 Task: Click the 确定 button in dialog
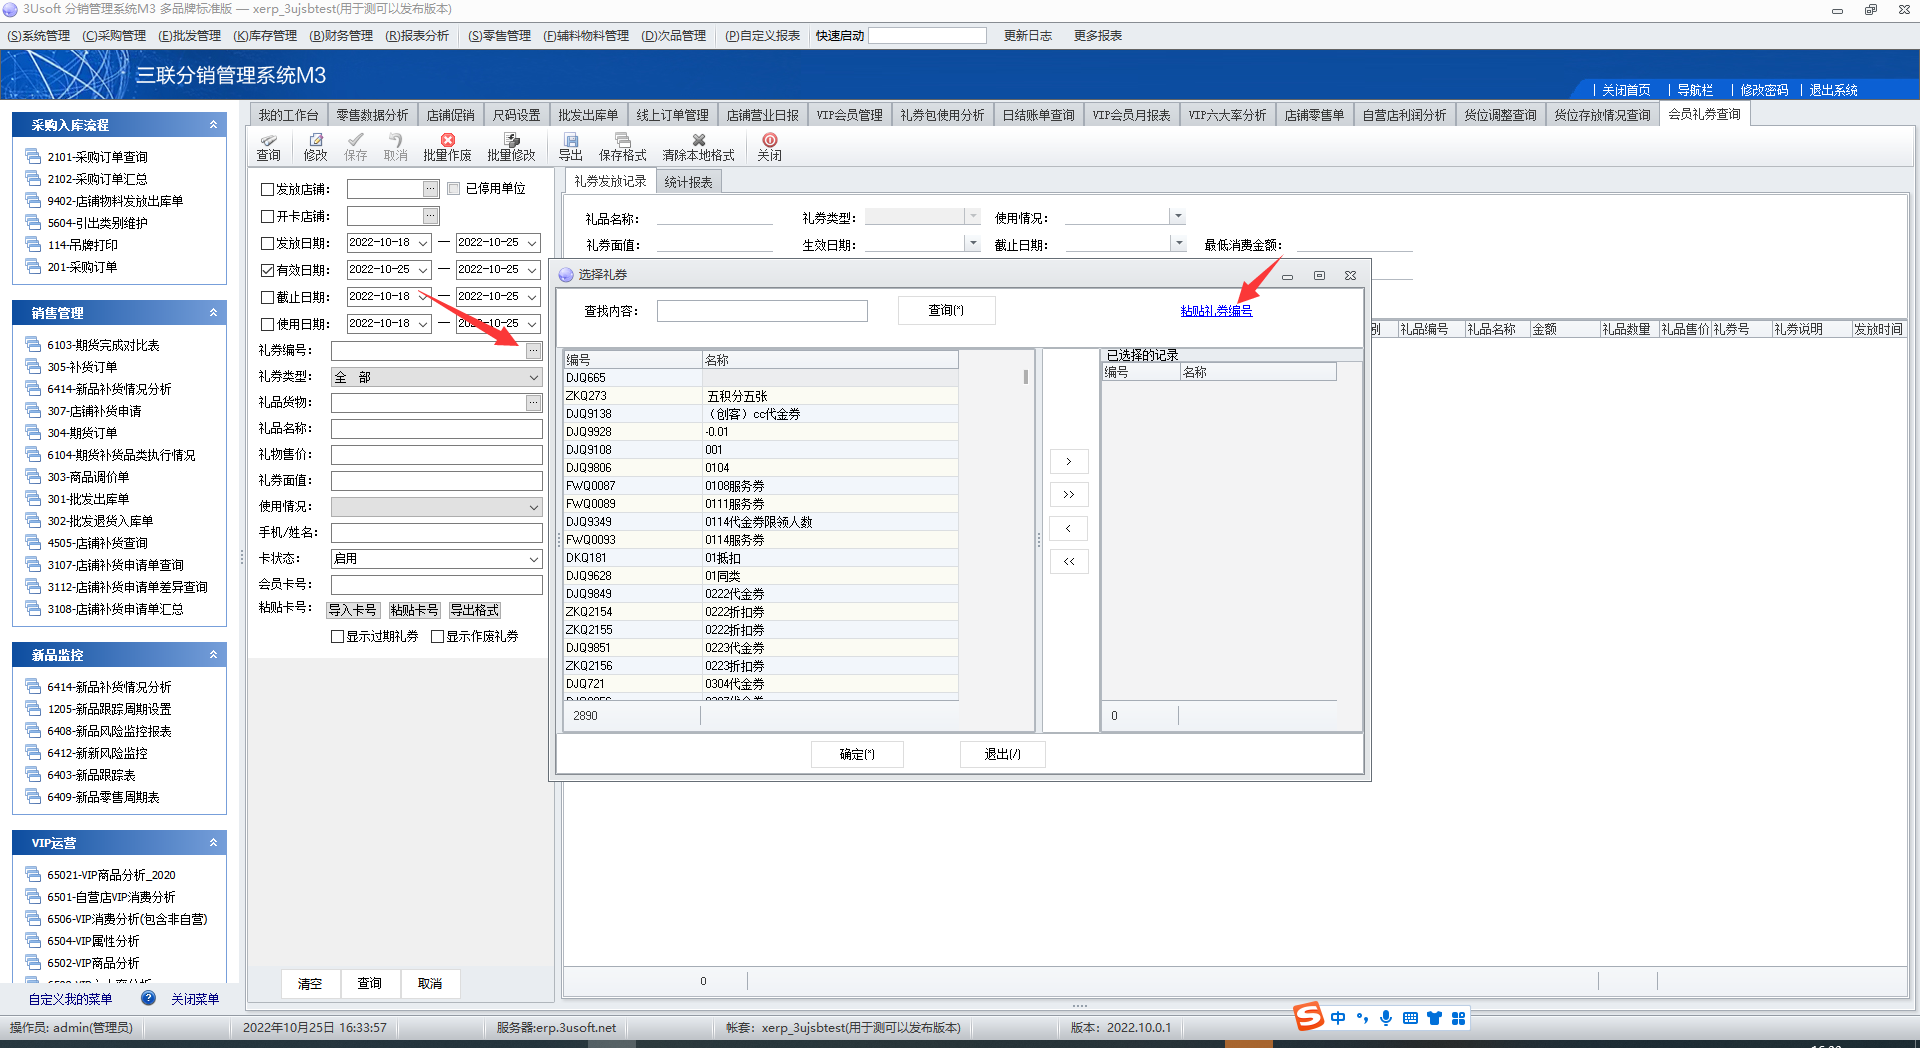click(x=857, y=754)
